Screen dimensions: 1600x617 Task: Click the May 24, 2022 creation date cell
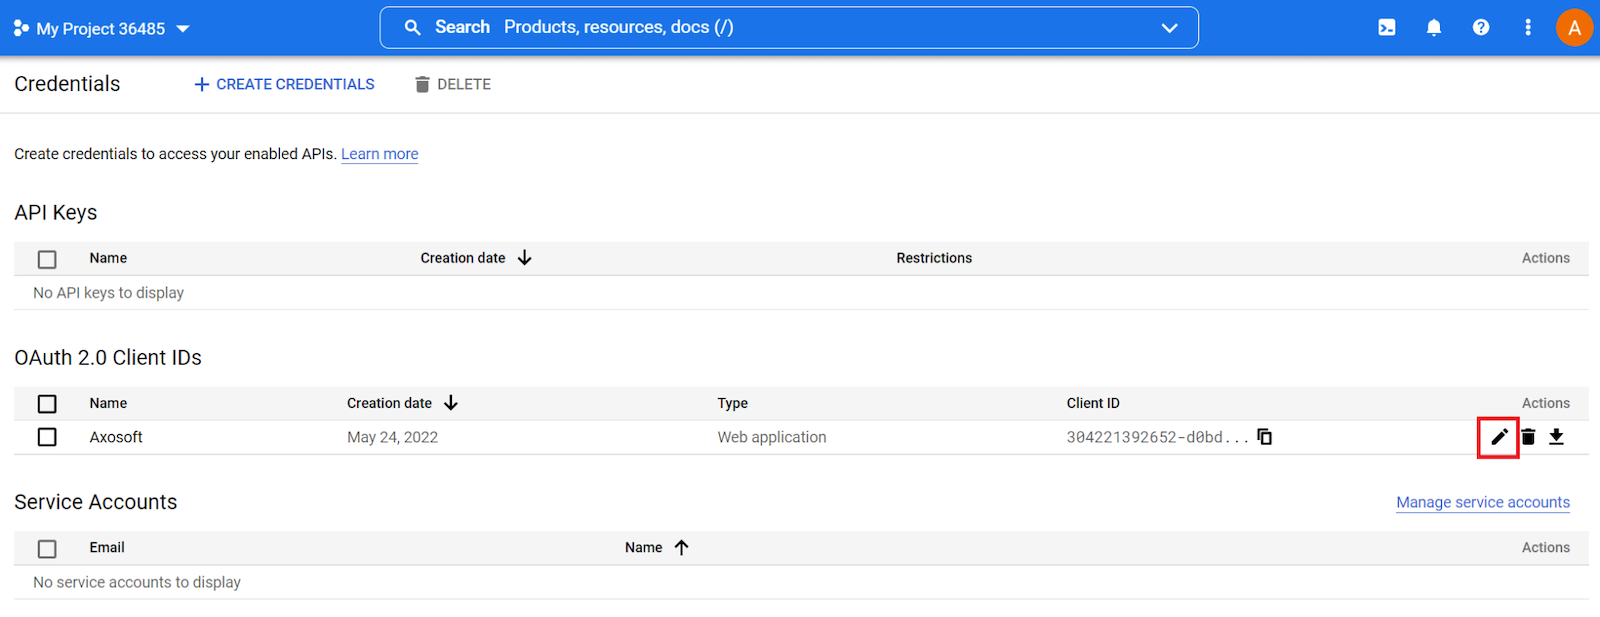(393, 437)
